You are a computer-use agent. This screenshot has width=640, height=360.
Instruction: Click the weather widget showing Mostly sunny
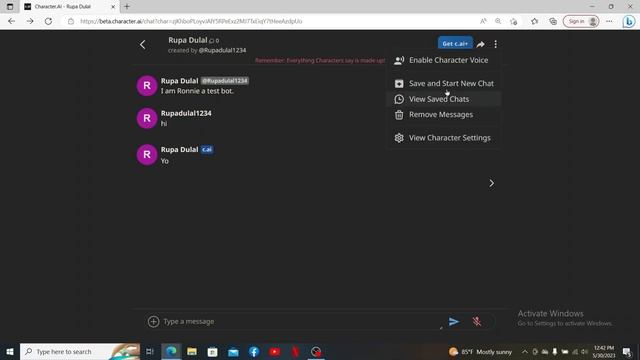click(480, 351)
